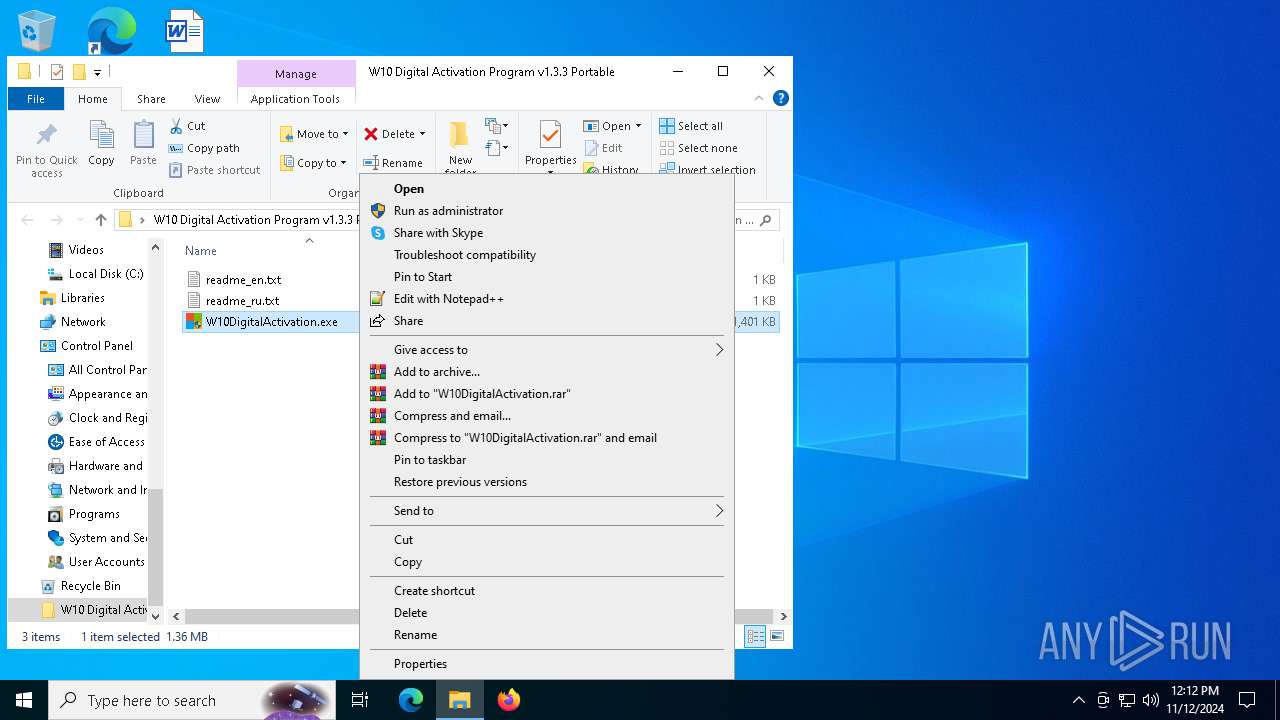
Task: Choose Create shortcut in context menu
Action: tap(546, 591)
